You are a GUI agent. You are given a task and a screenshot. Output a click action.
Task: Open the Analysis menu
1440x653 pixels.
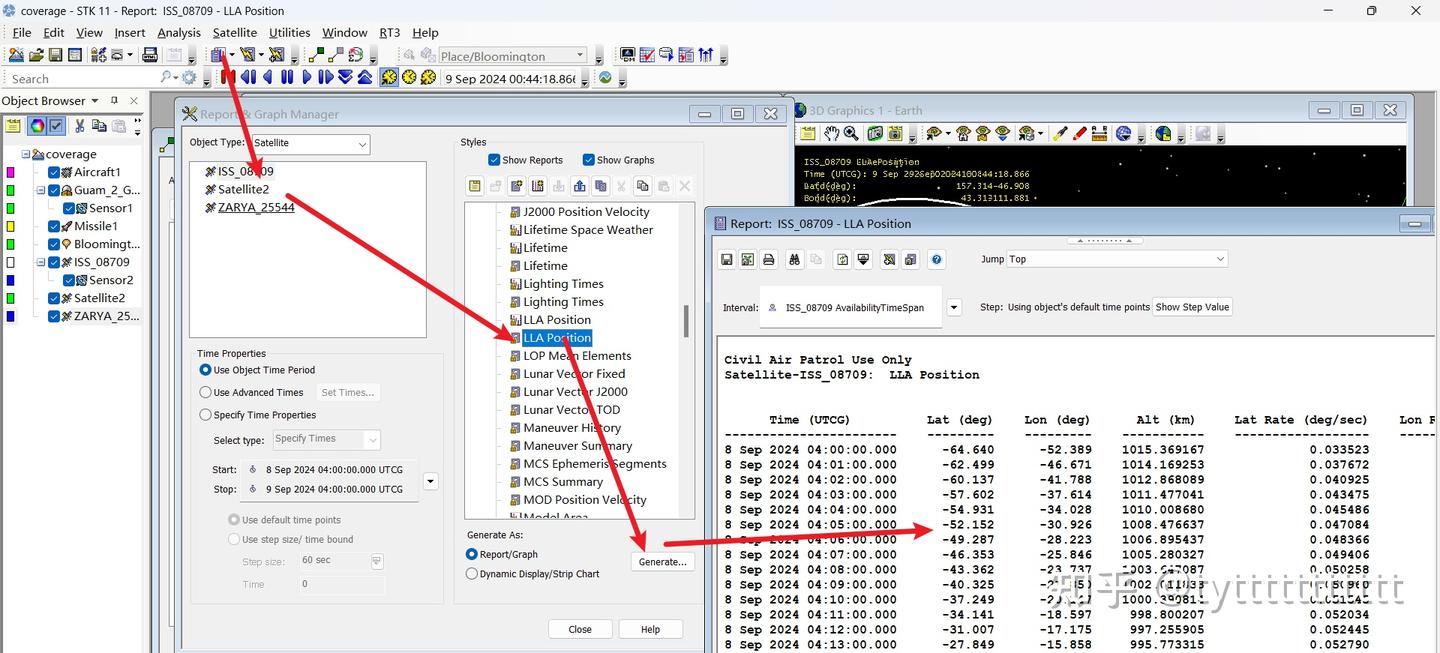pyautogui.click(x=179, y=32)
